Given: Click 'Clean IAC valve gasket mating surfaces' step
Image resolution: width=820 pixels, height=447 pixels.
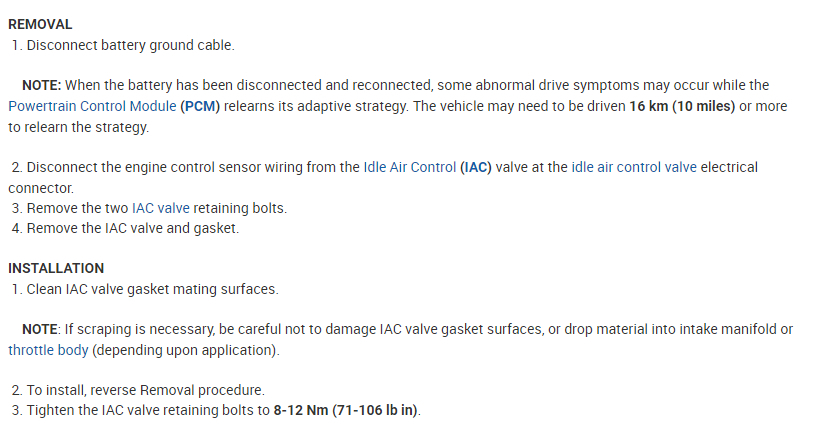Looking at the screenshot, I should click(152, 289).
